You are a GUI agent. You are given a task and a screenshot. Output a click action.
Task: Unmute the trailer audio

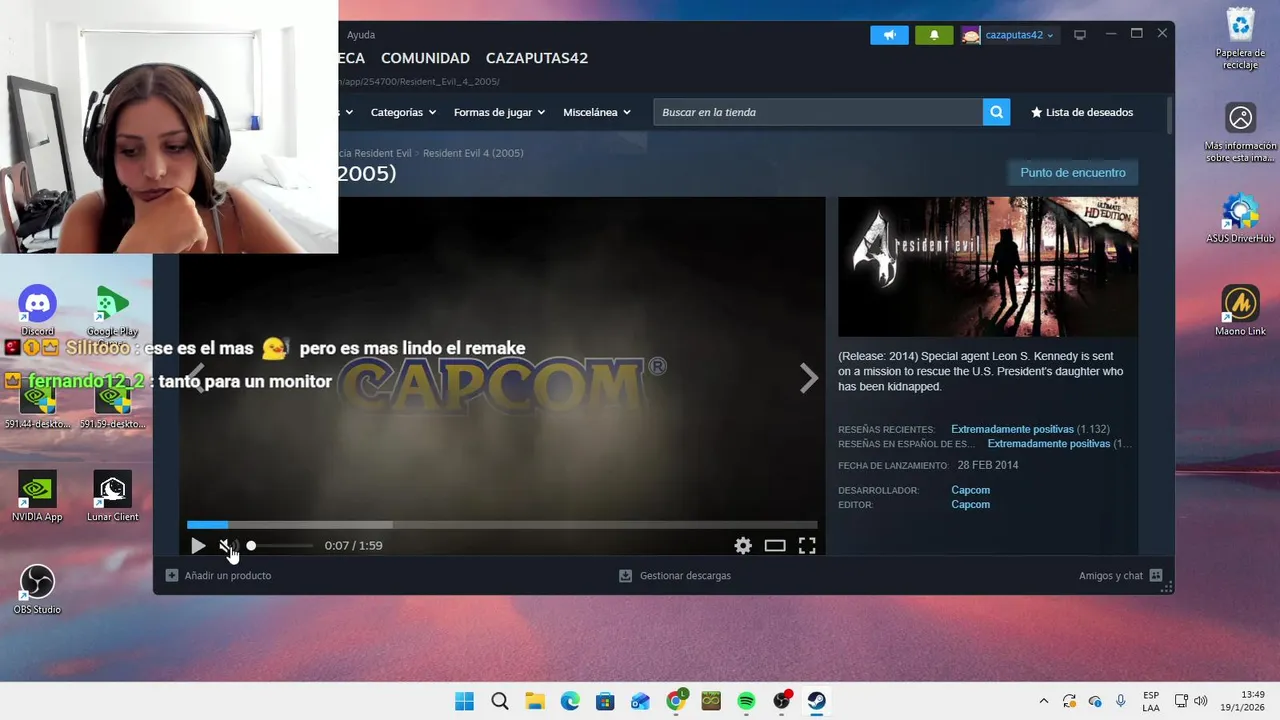(x=226, y=545)
